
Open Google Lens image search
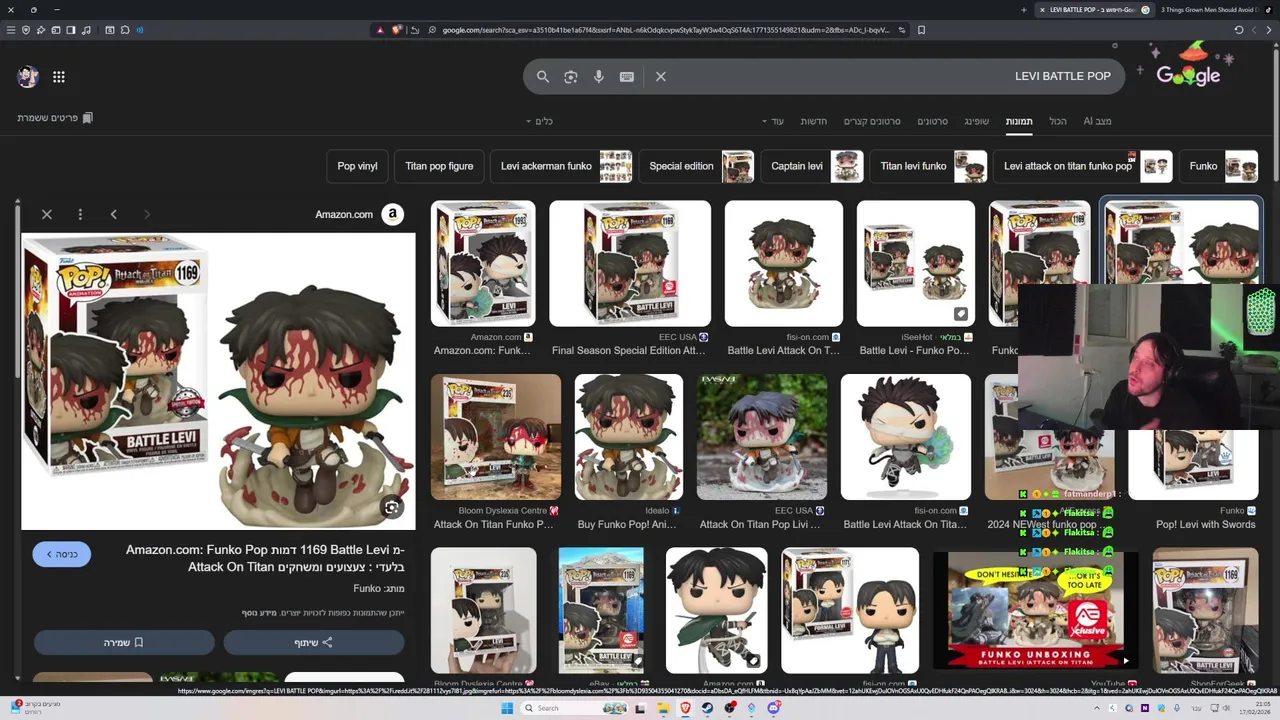(571, 76)
